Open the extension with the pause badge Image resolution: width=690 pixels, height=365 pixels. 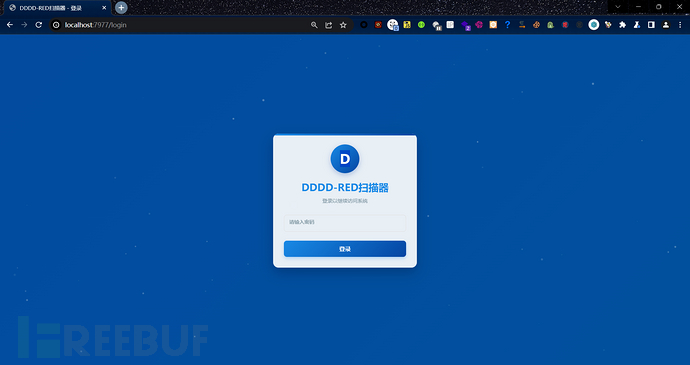436,26
